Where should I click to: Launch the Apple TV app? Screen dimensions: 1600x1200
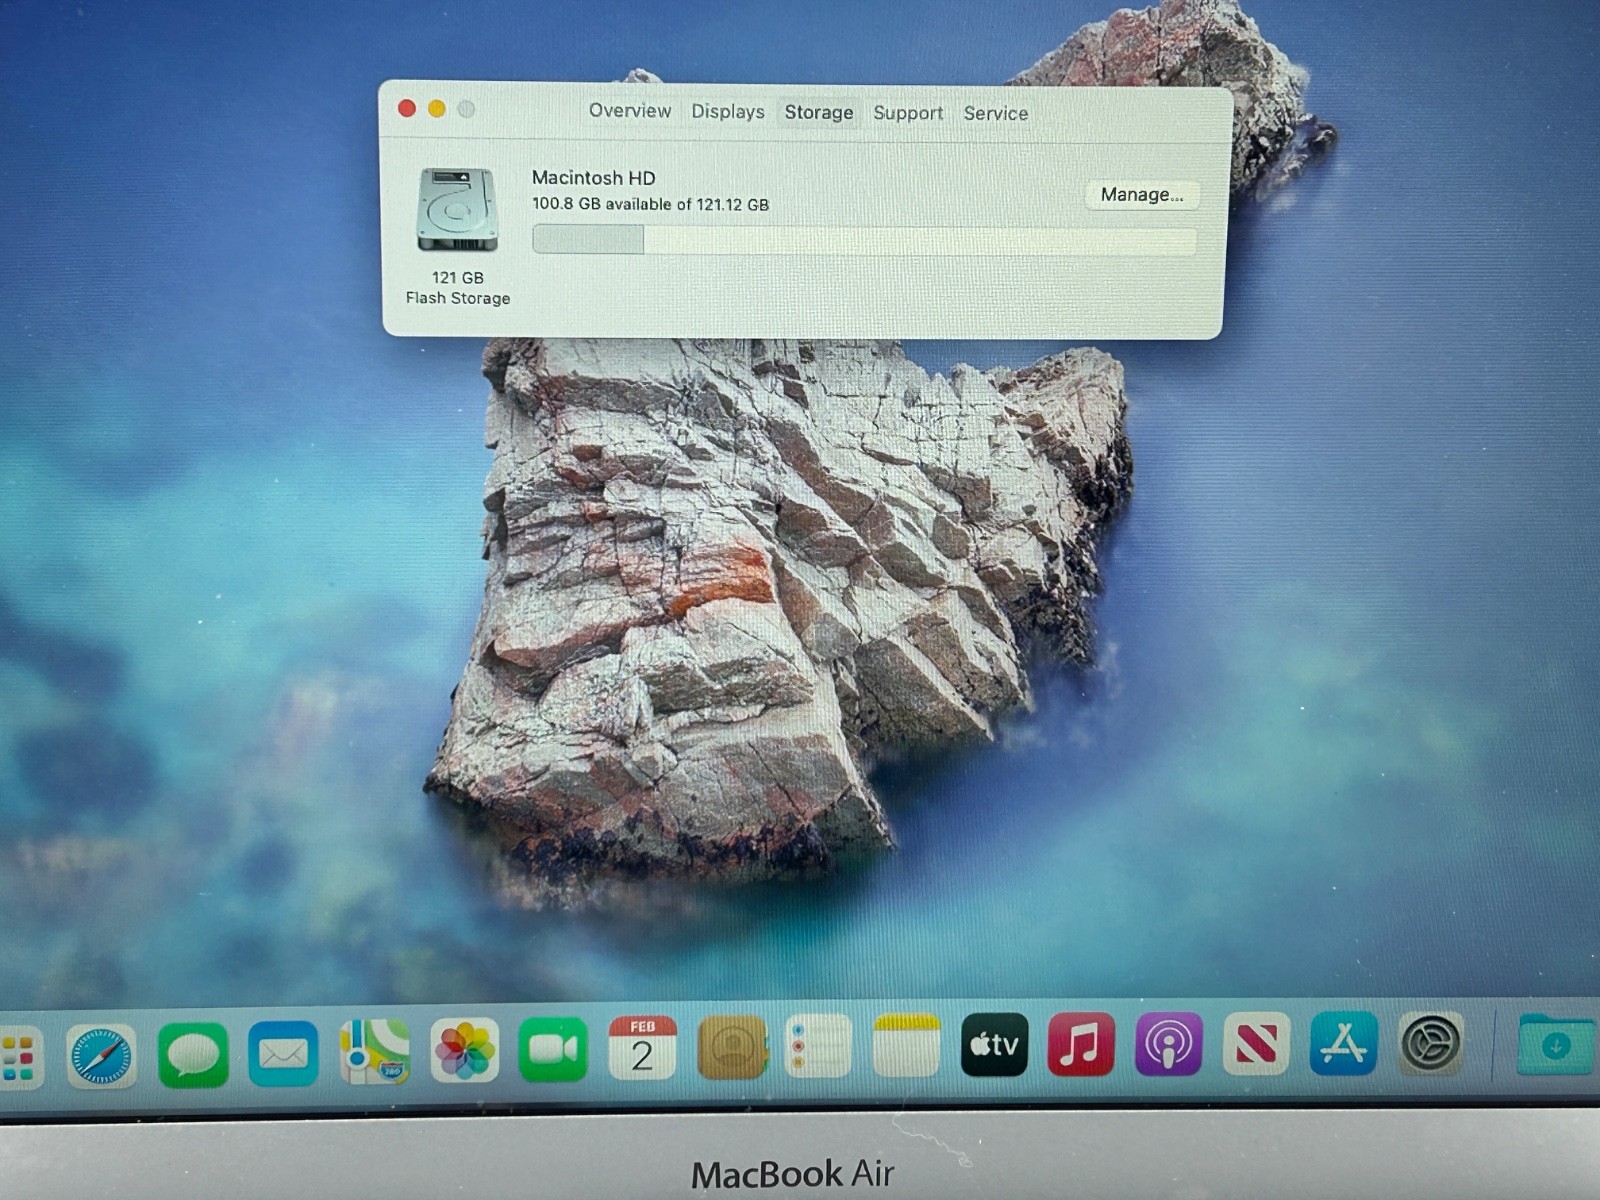[994, 1044]
